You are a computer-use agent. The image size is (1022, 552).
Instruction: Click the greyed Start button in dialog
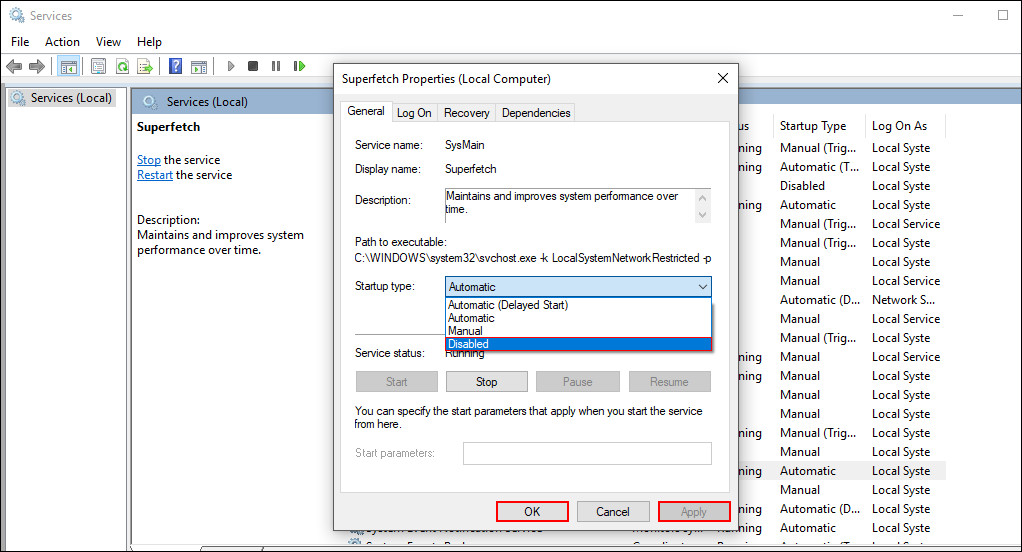tap(396, 382)
